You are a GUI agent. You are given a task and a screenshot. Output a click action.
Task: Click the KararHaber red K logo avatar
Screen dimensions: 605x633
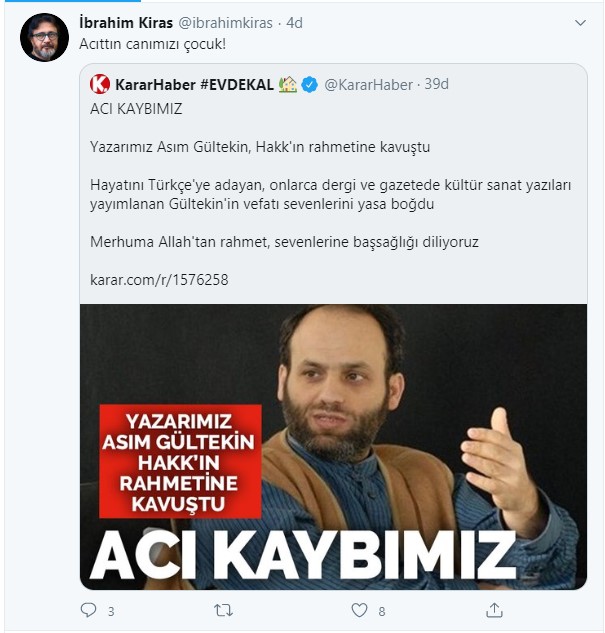[100, 84]
